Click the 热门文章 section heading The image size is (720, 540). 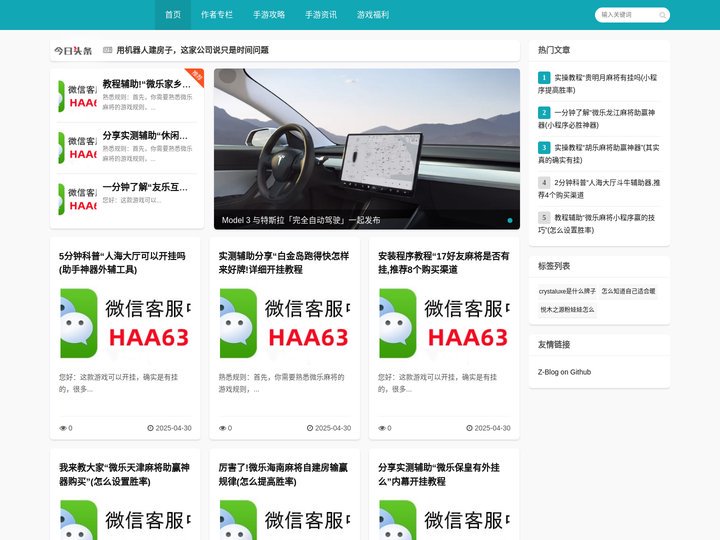click(554, 50)
